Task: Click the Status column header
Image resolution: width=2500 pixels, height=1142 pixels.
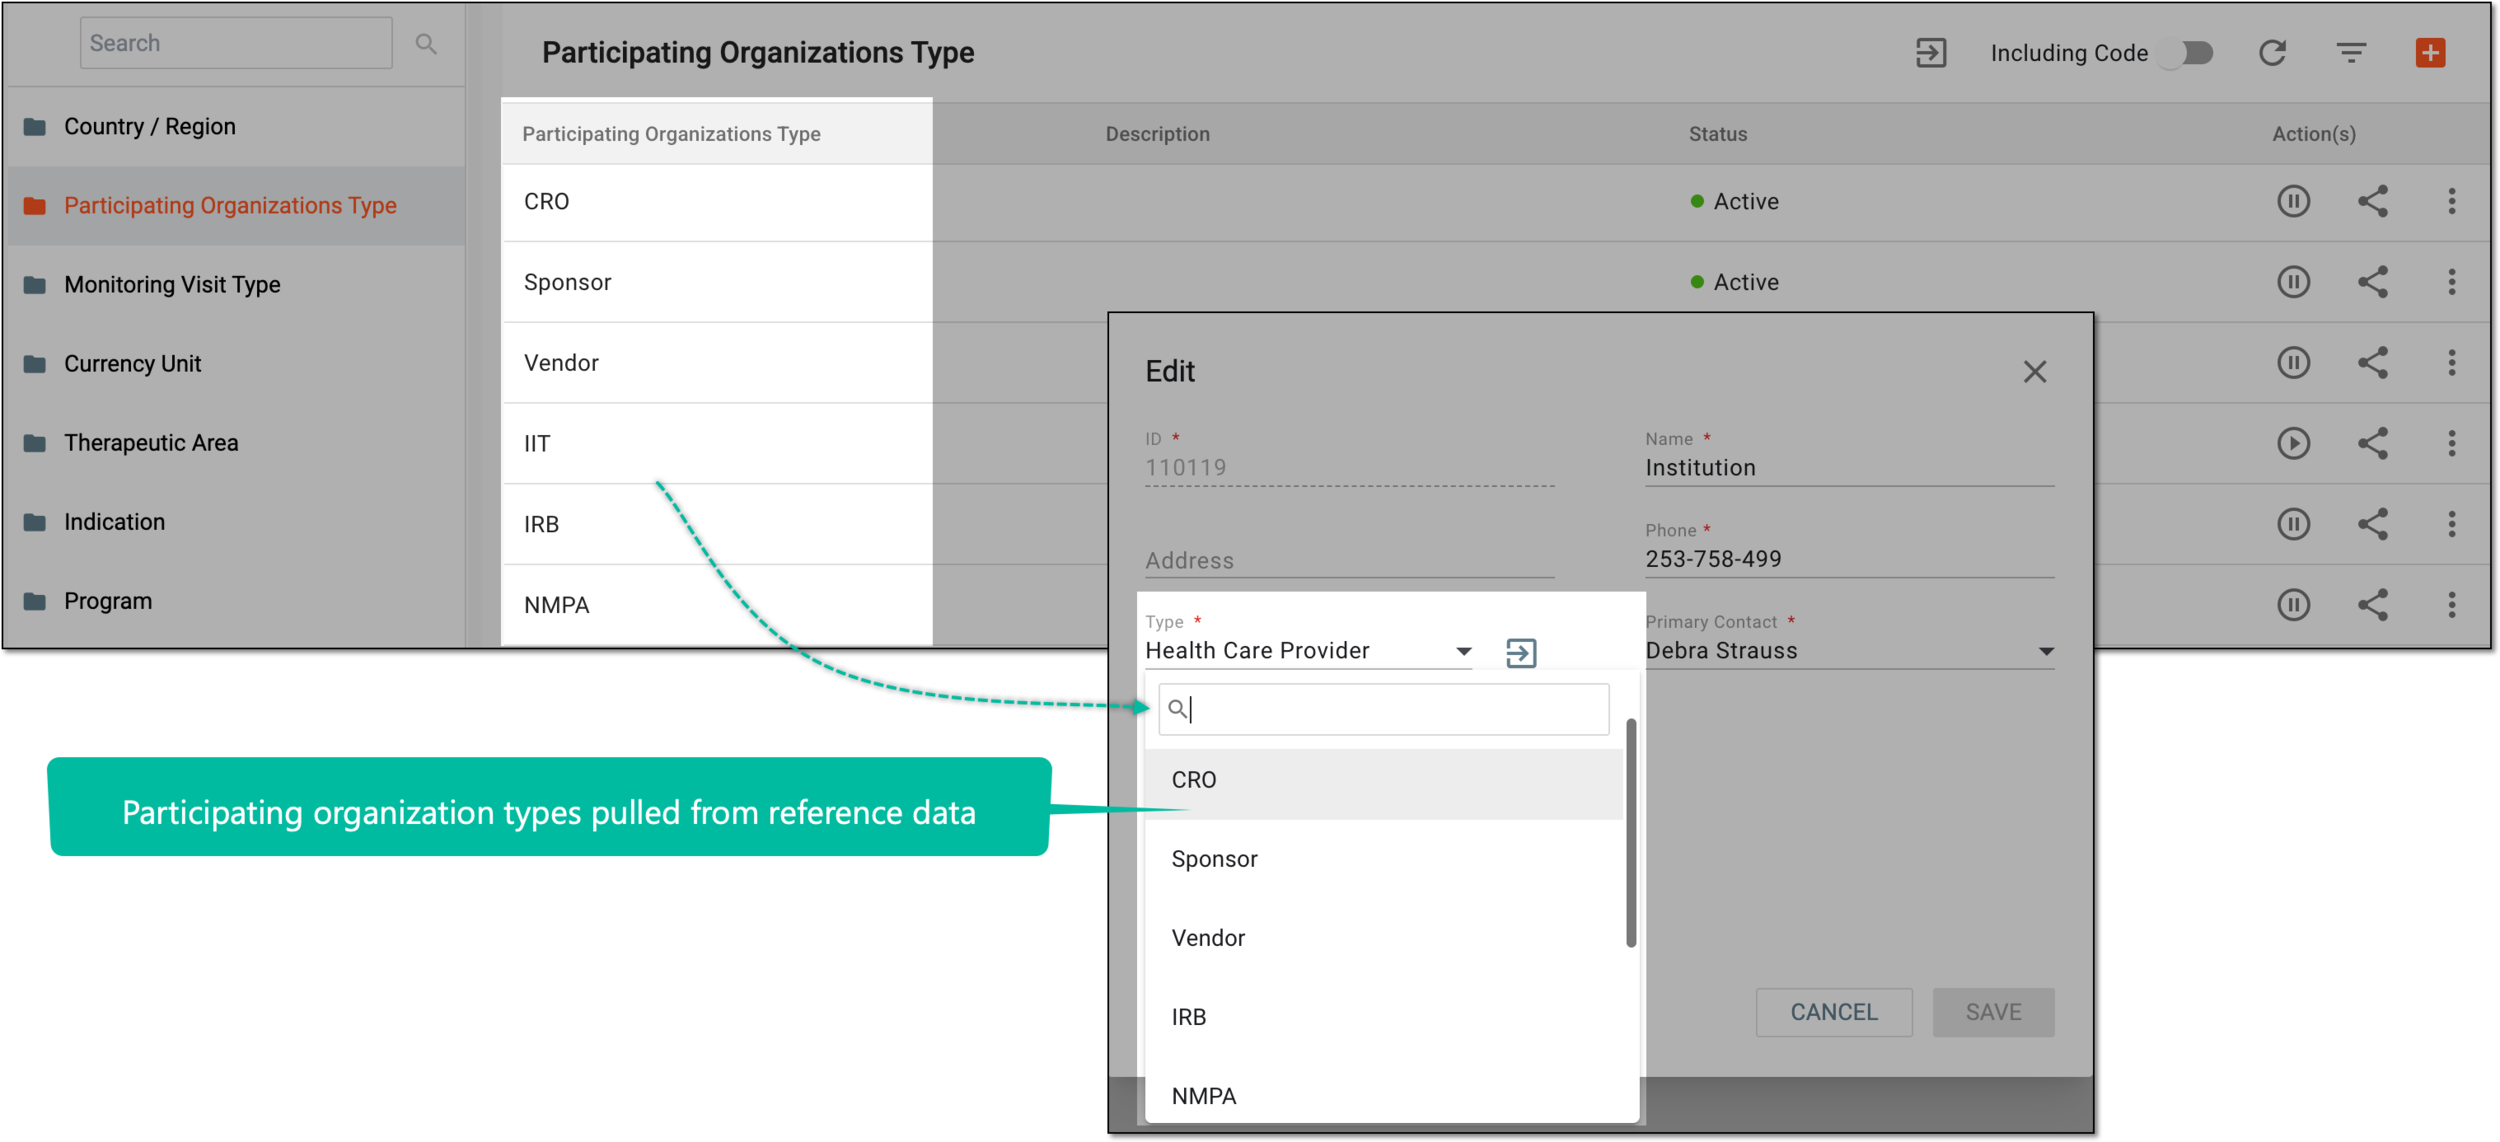Action: point(1717,134)
